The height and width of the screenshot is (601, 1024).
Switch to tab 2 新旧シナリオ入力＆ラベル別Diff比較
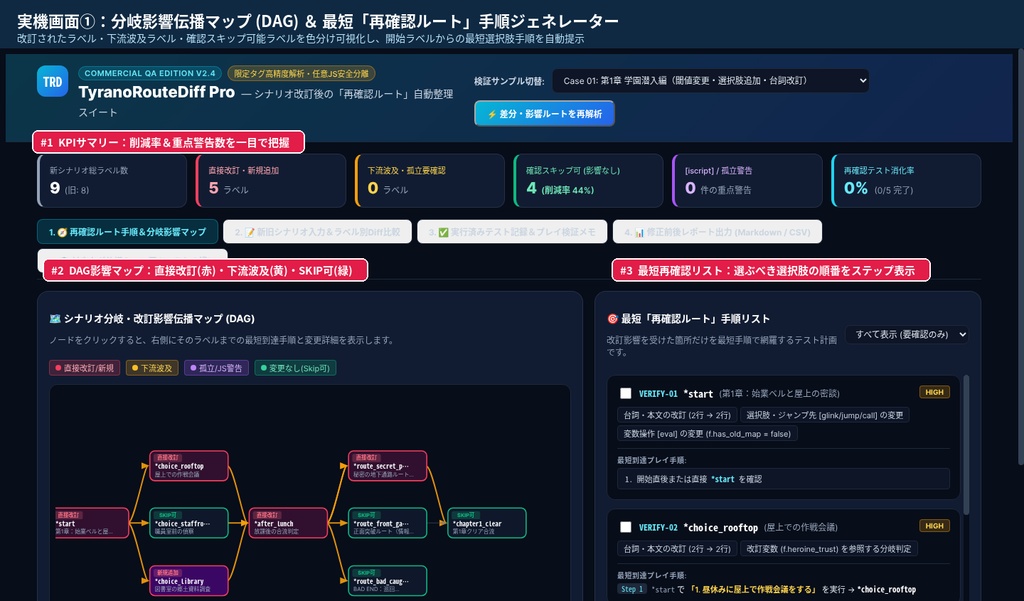[317, 231]
